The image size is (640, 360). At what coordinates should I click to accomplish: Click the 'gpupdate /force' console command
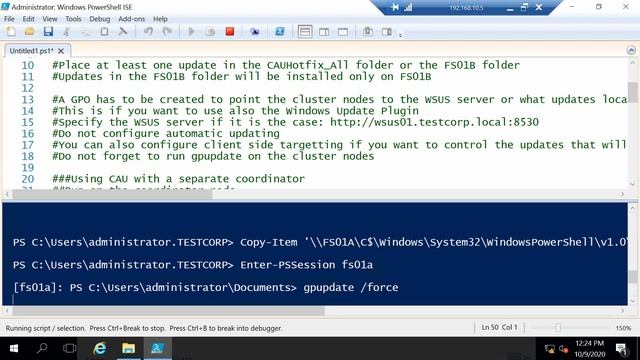(351, 287)
